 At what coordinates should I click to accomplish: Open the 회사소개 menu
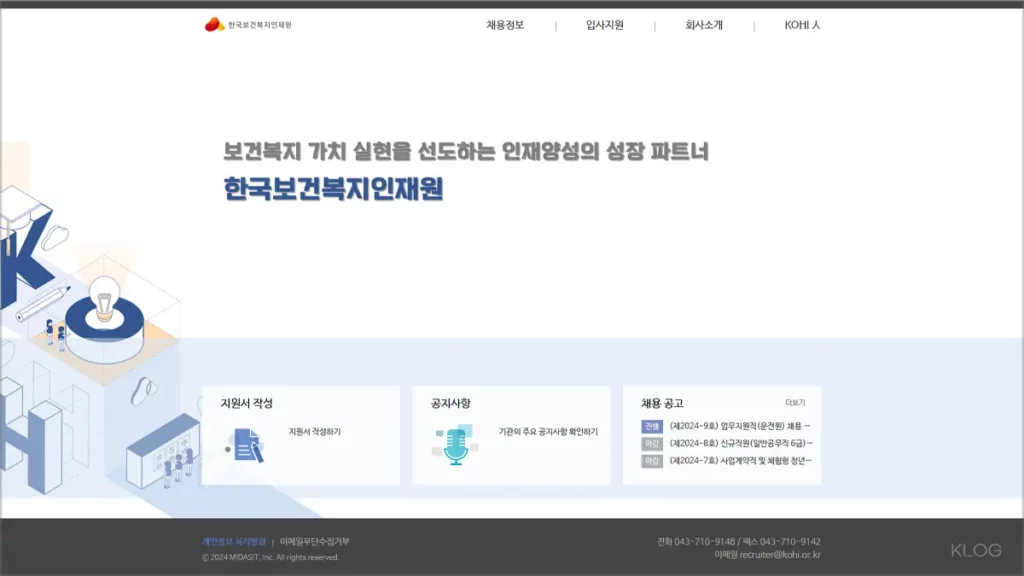coord(704,25)
